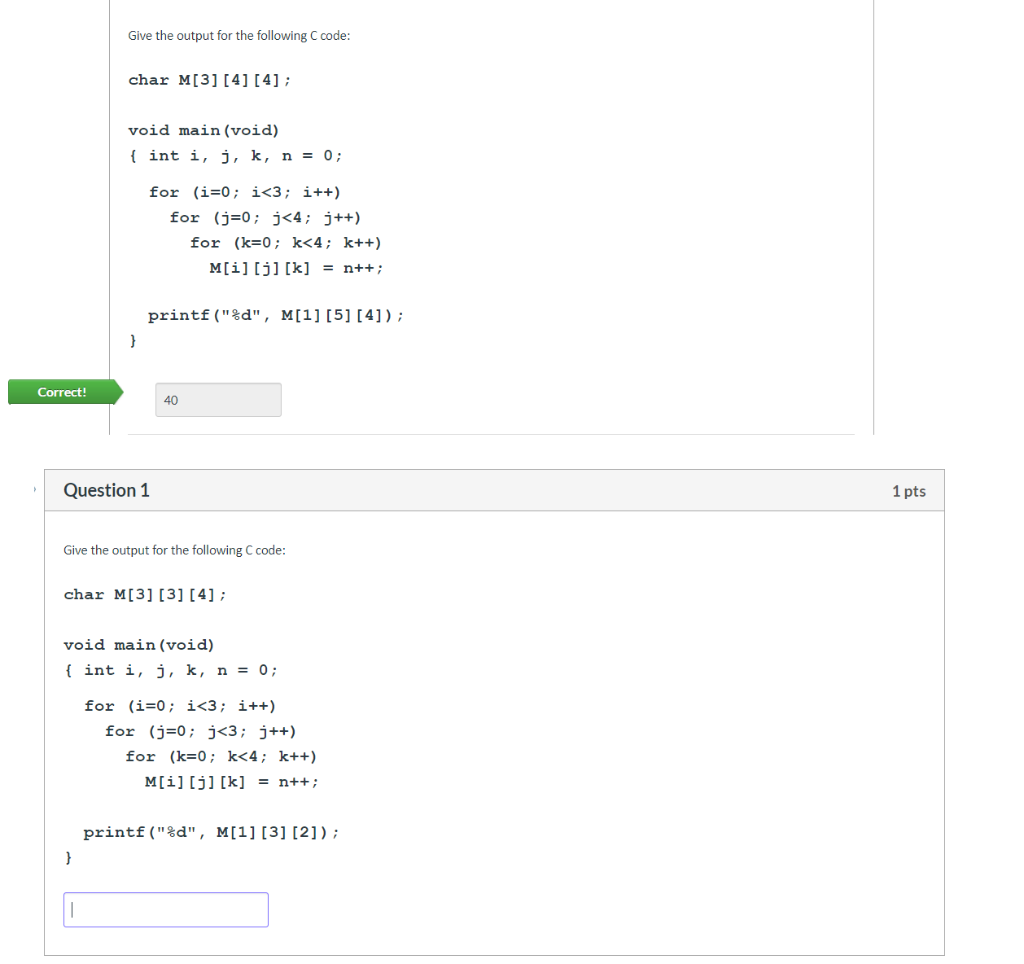Image resolution: width=1024 pixels, height=964 pixels.
Task: Click the M[i][j][k] = n++ statement
Action: click(x=230, y=781)
